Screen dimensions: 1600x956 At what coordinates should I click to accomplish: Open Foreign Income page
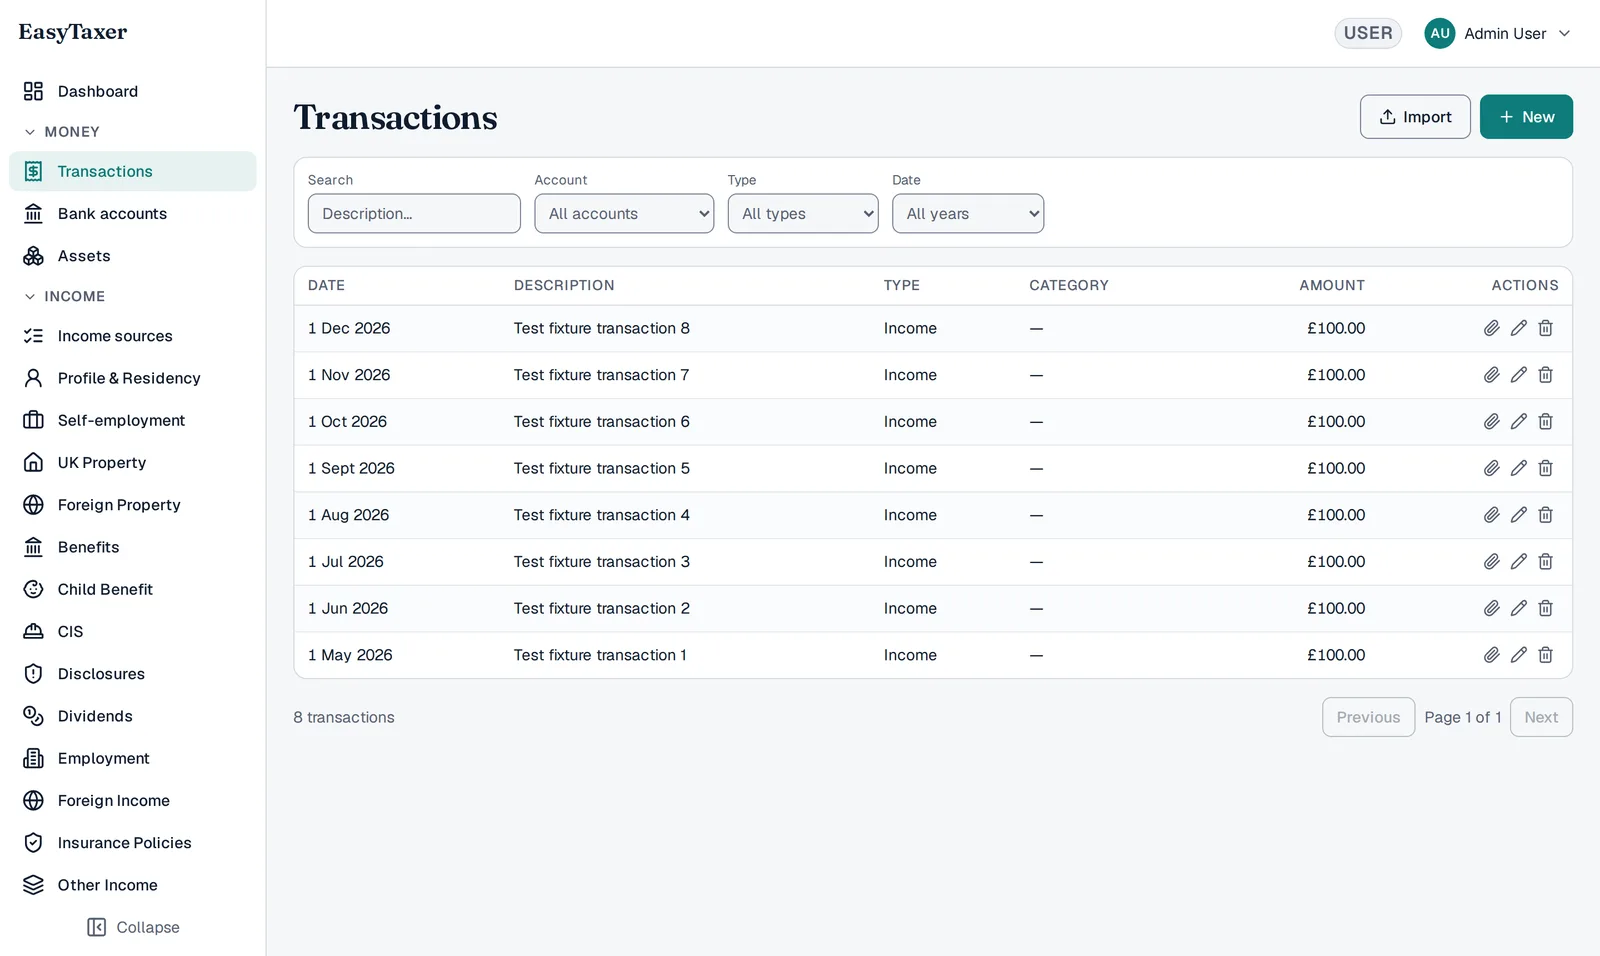click(133, 801)
